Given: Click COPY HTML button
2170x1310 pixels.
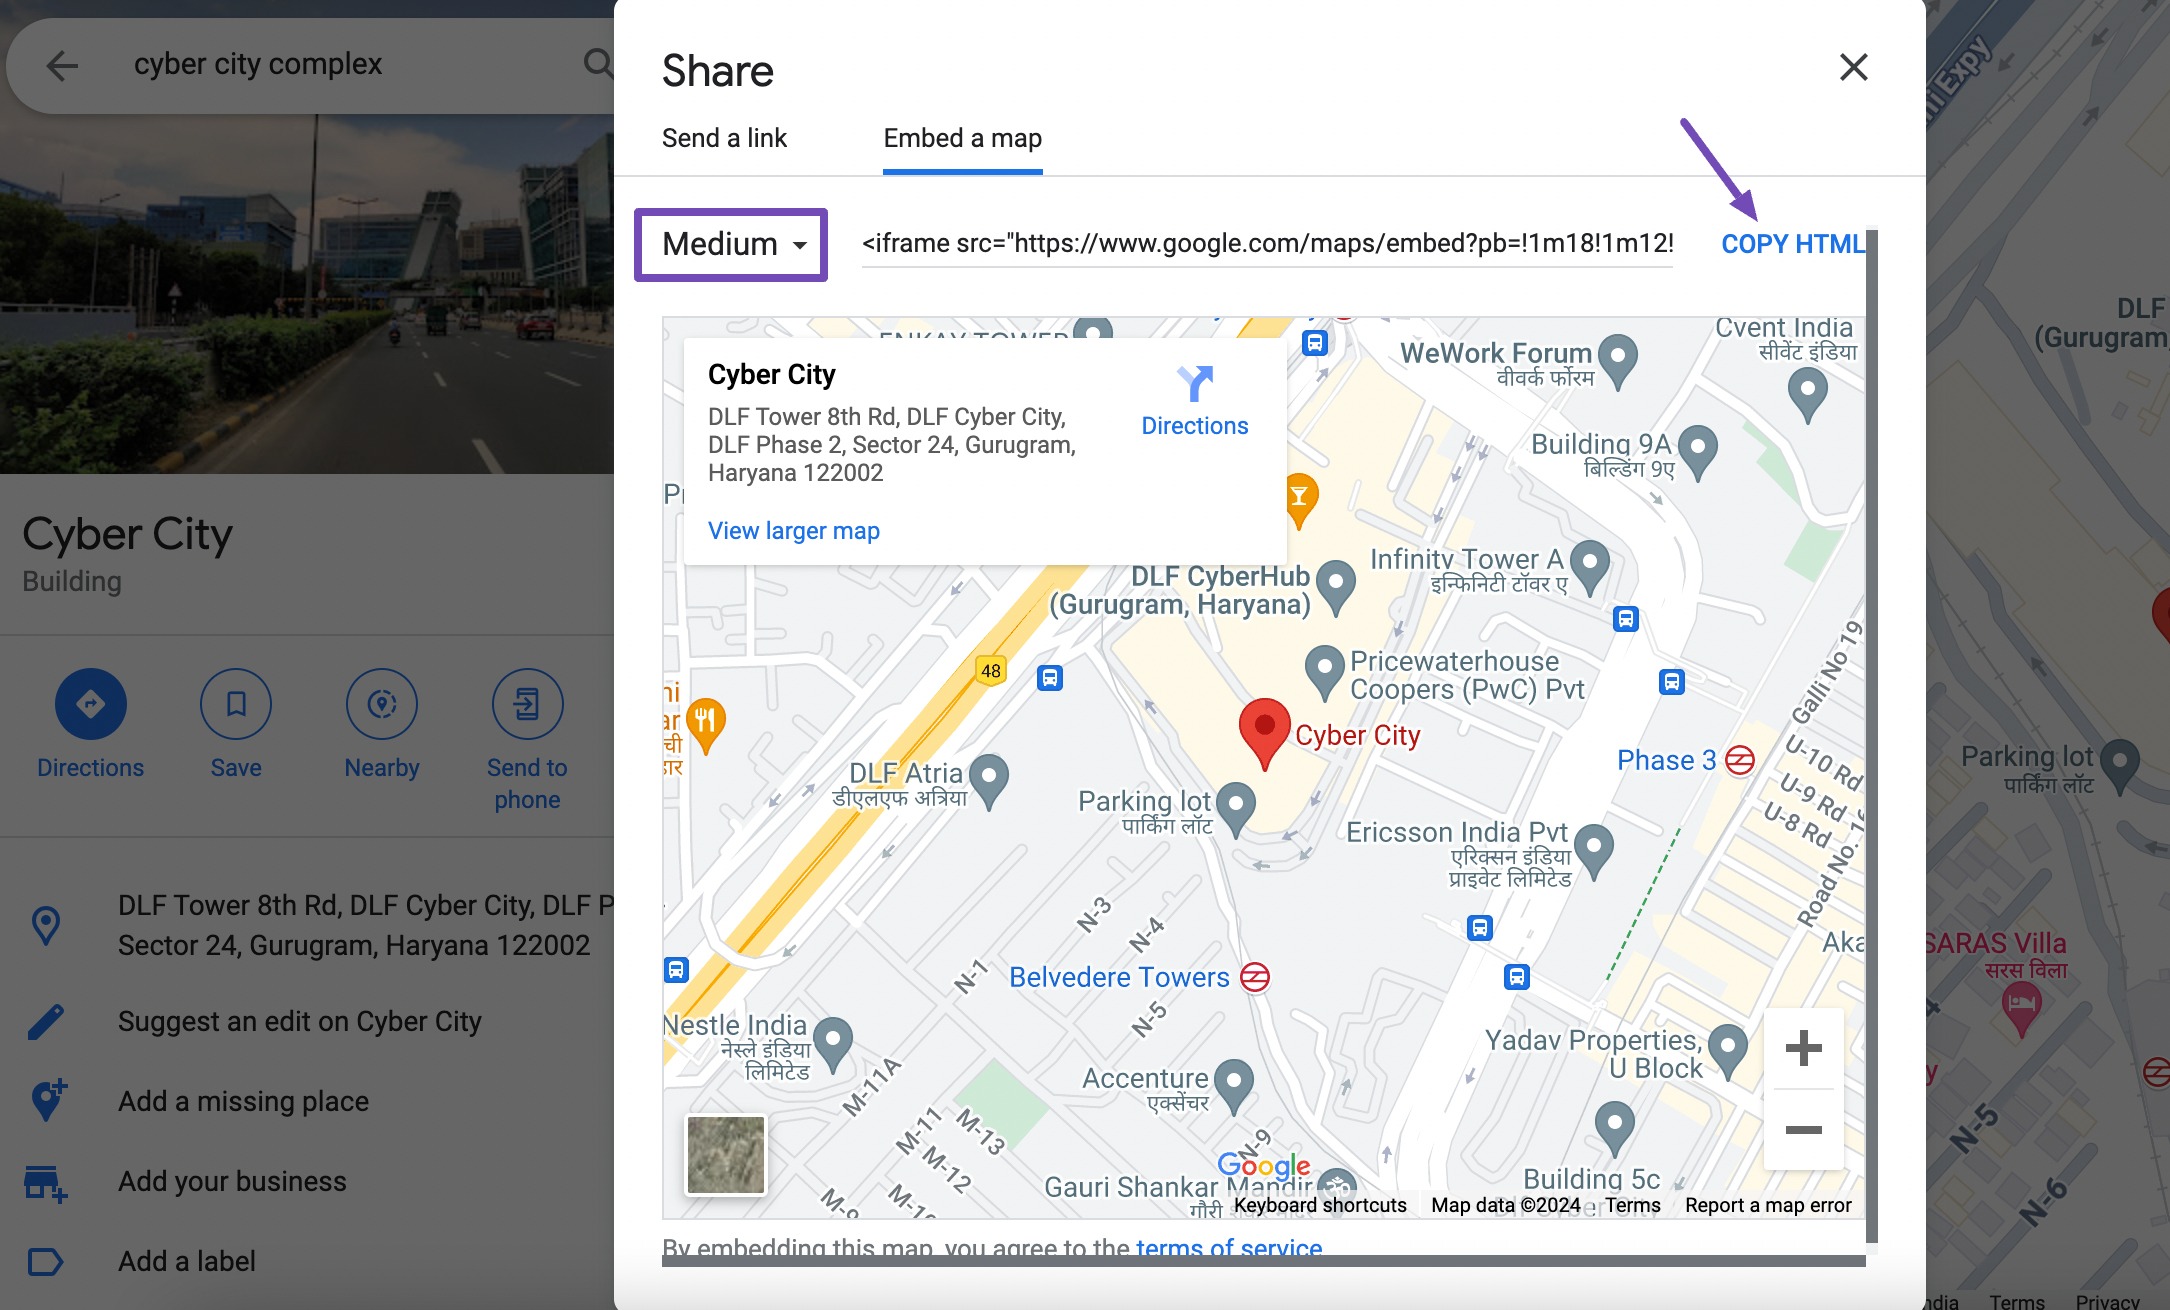Looking at the screenshot, I should (x=1791, y=244).
